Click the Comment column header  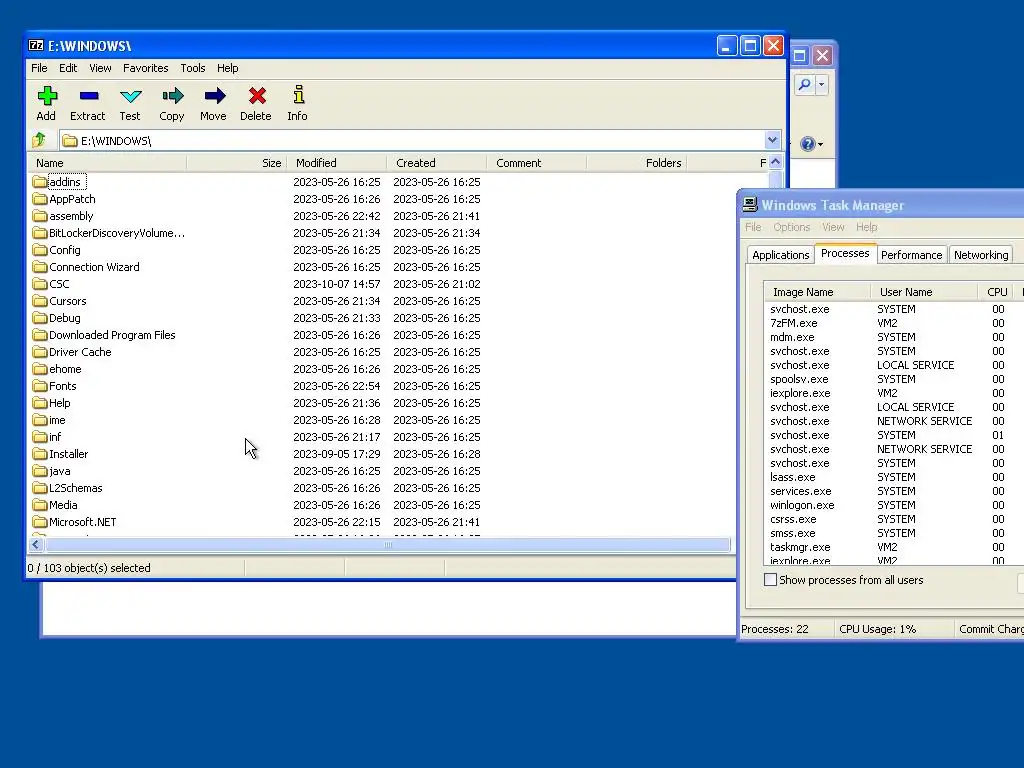coord(537,163)
